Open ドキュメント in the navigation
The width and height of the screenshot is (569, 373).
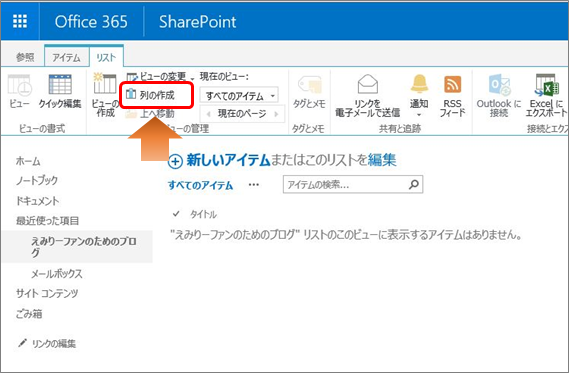(37, 201)
